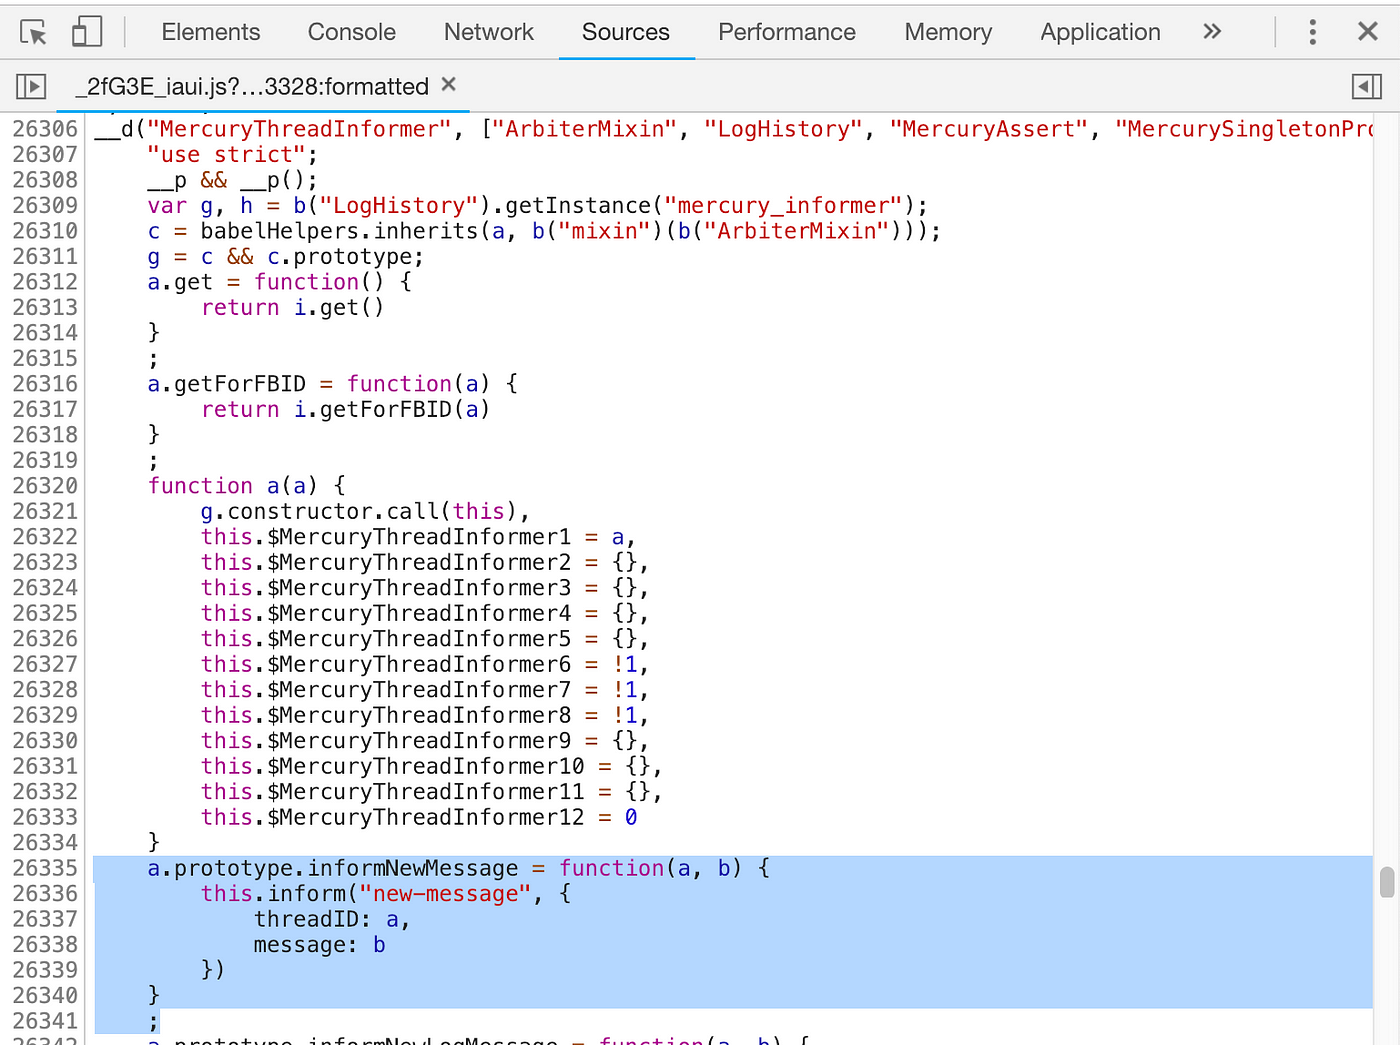Click $MercuryThreadInformer1 = a line
Image resolution: width=1400 pixels, height=1045 pixels.
pos(418,537)
